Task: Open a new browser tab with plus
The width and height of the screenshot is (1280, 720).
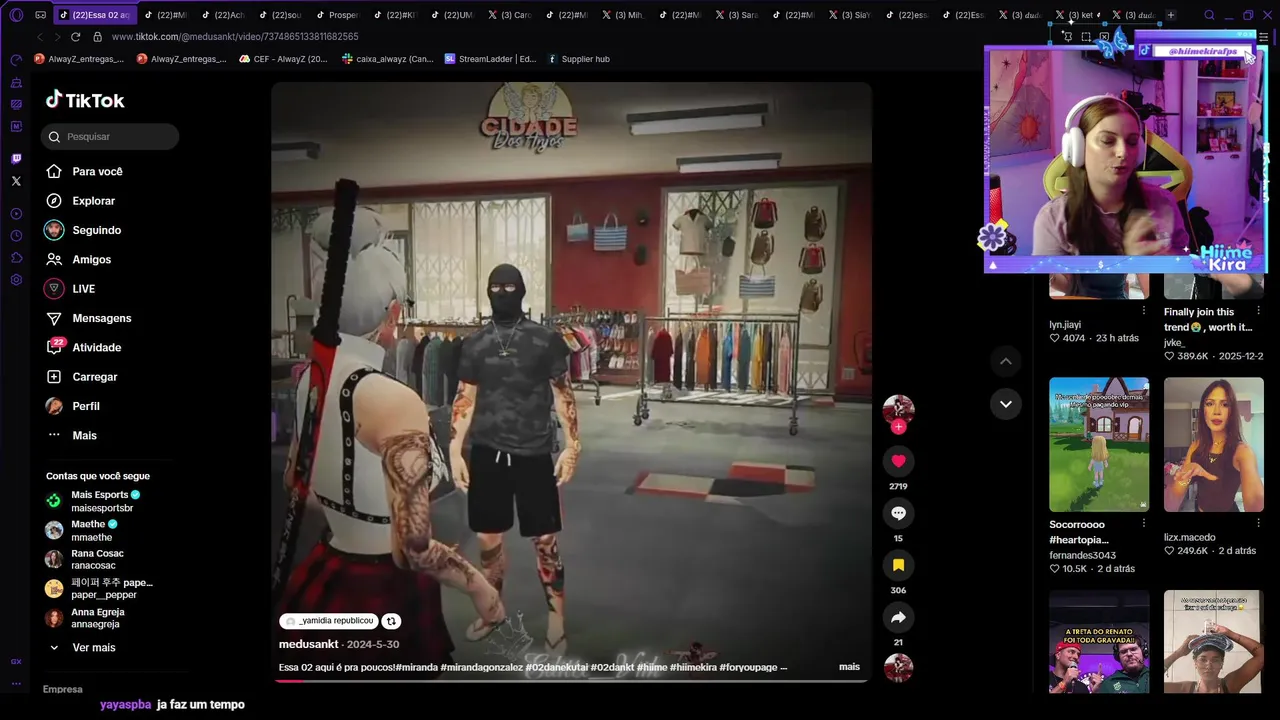Action: [1170, 15]
